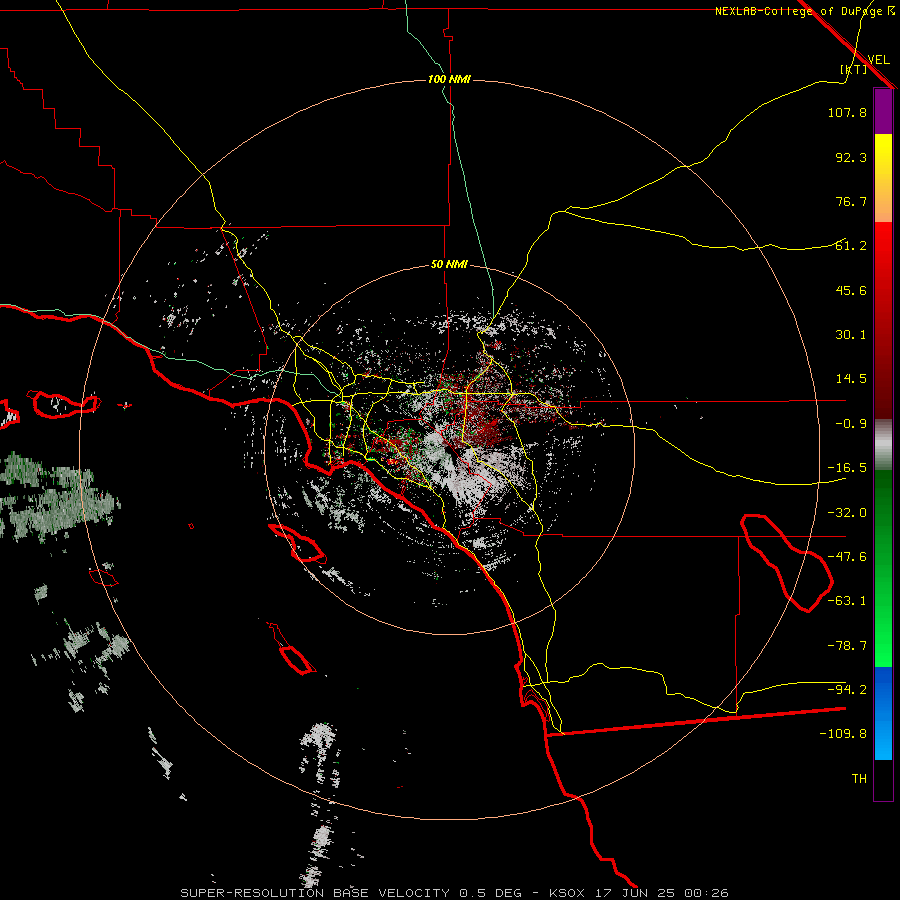Click the -32.0 scale value
Viewport: 900px width, 900px height.
pos(847,513)
